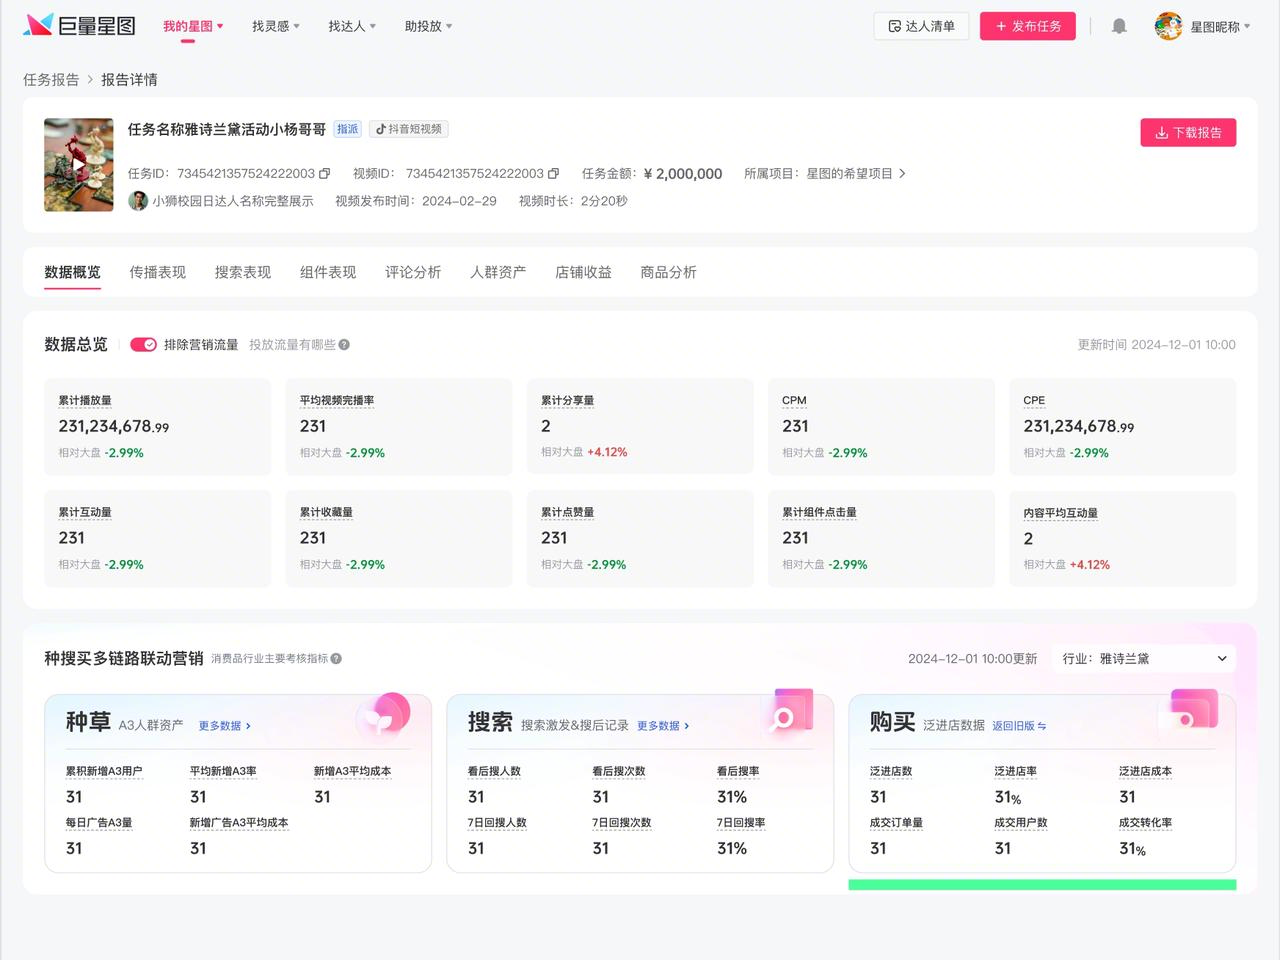The height and width of the screenshot is (960, 1280).
Task: Click the 平均视频完播率 metric card
Action: coord(398,427)
